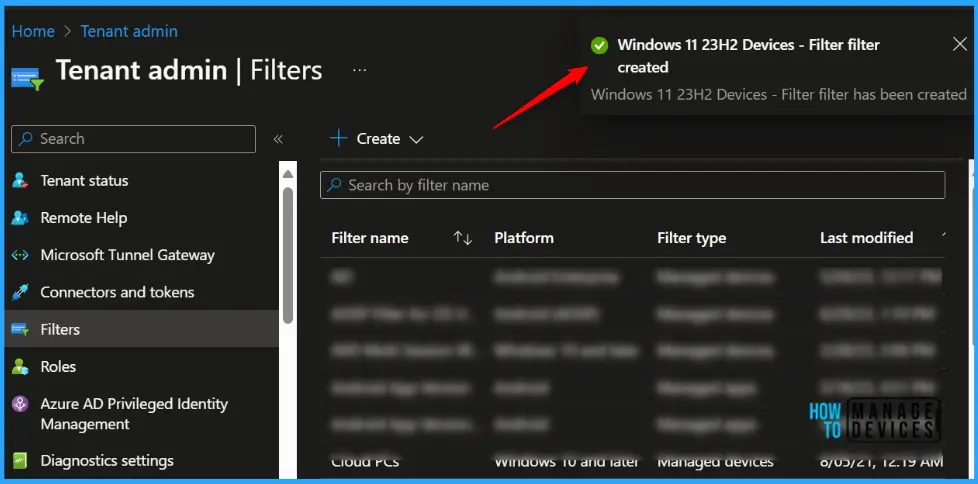978x484 pixels.
Task: Select Microsoft Tunnel Gateway menu item
Action: [x=127, y=255]
